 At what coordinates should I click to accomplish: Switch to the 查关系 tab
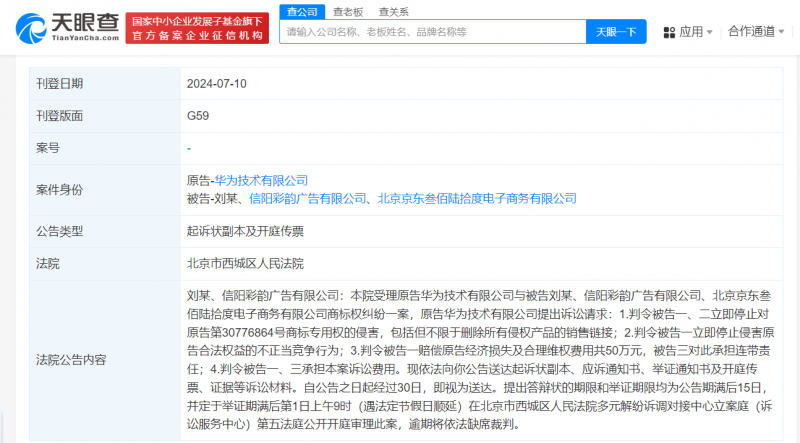click(x=392, y=10)
